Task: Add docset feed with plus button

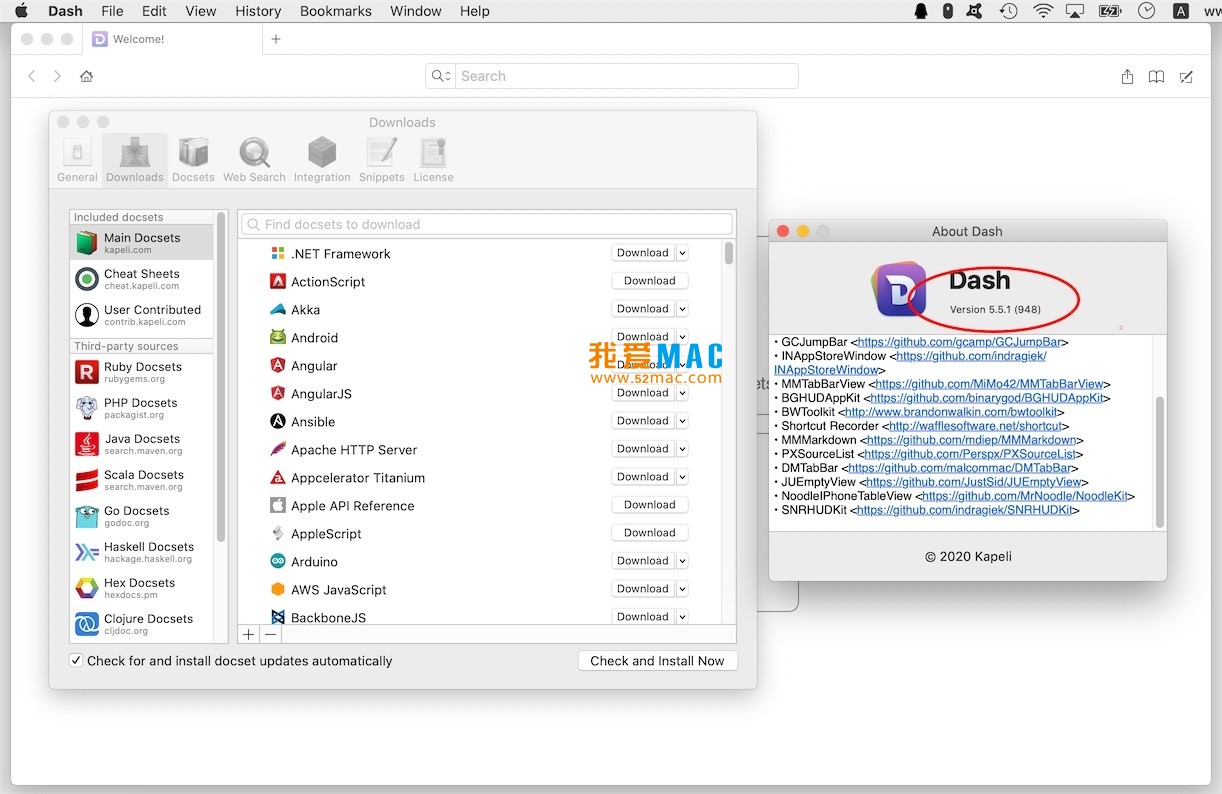Action: click(x=249, y=634)
